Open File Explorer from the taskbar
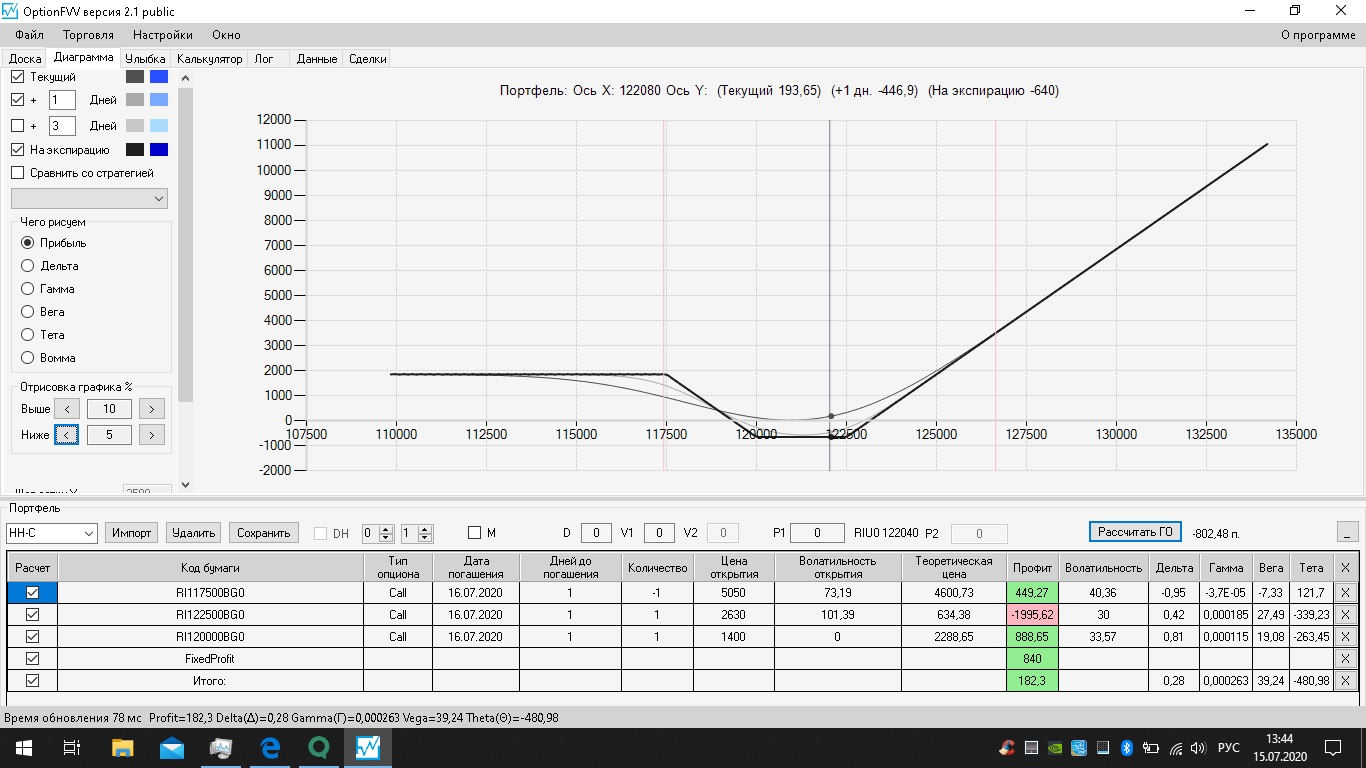This screenshot has width=1366, height=768. (x=122, y=748)
